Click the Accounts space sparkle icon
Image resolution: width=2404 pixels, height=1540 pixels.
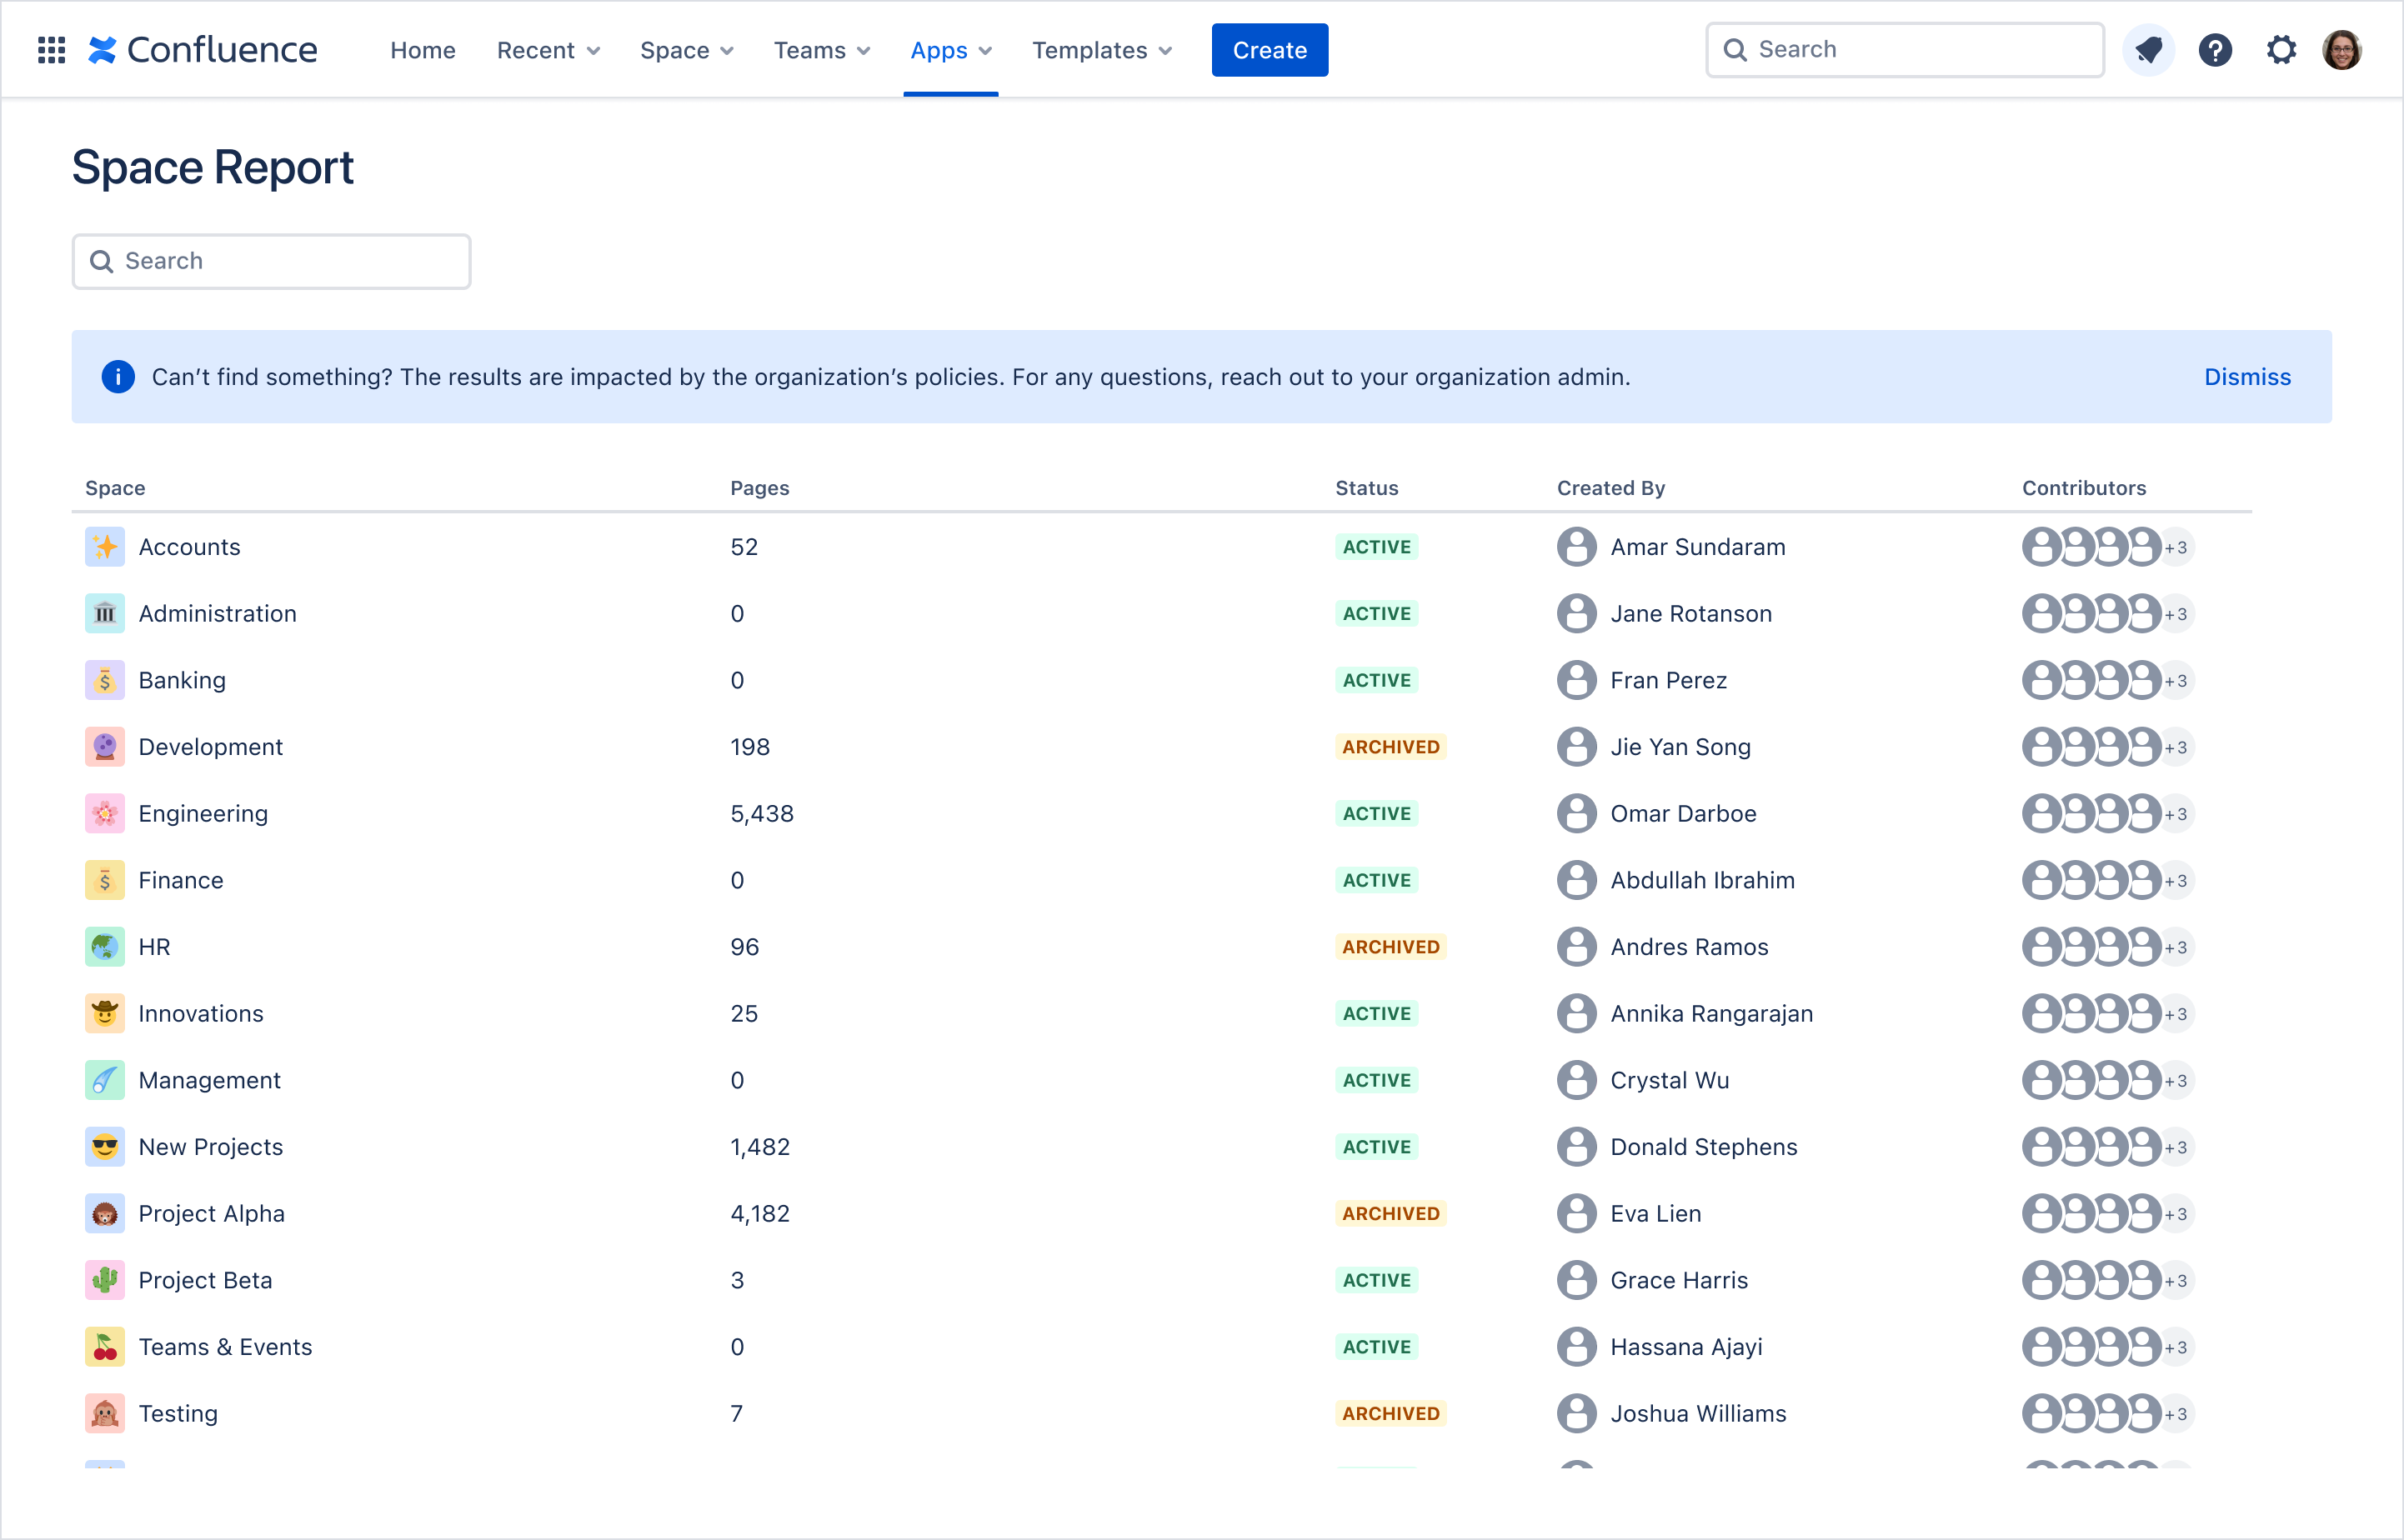point(105,547)
